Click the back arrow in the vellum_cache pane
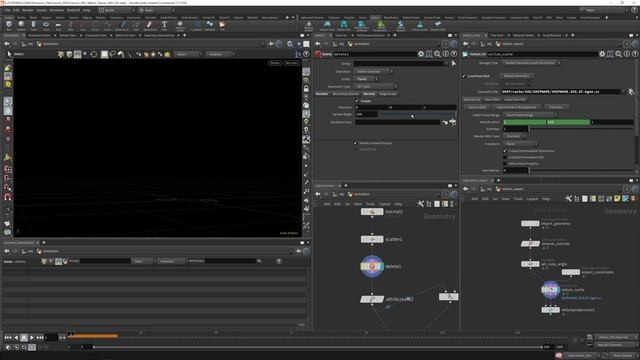The image size is (640, 360). click(466, 44)
